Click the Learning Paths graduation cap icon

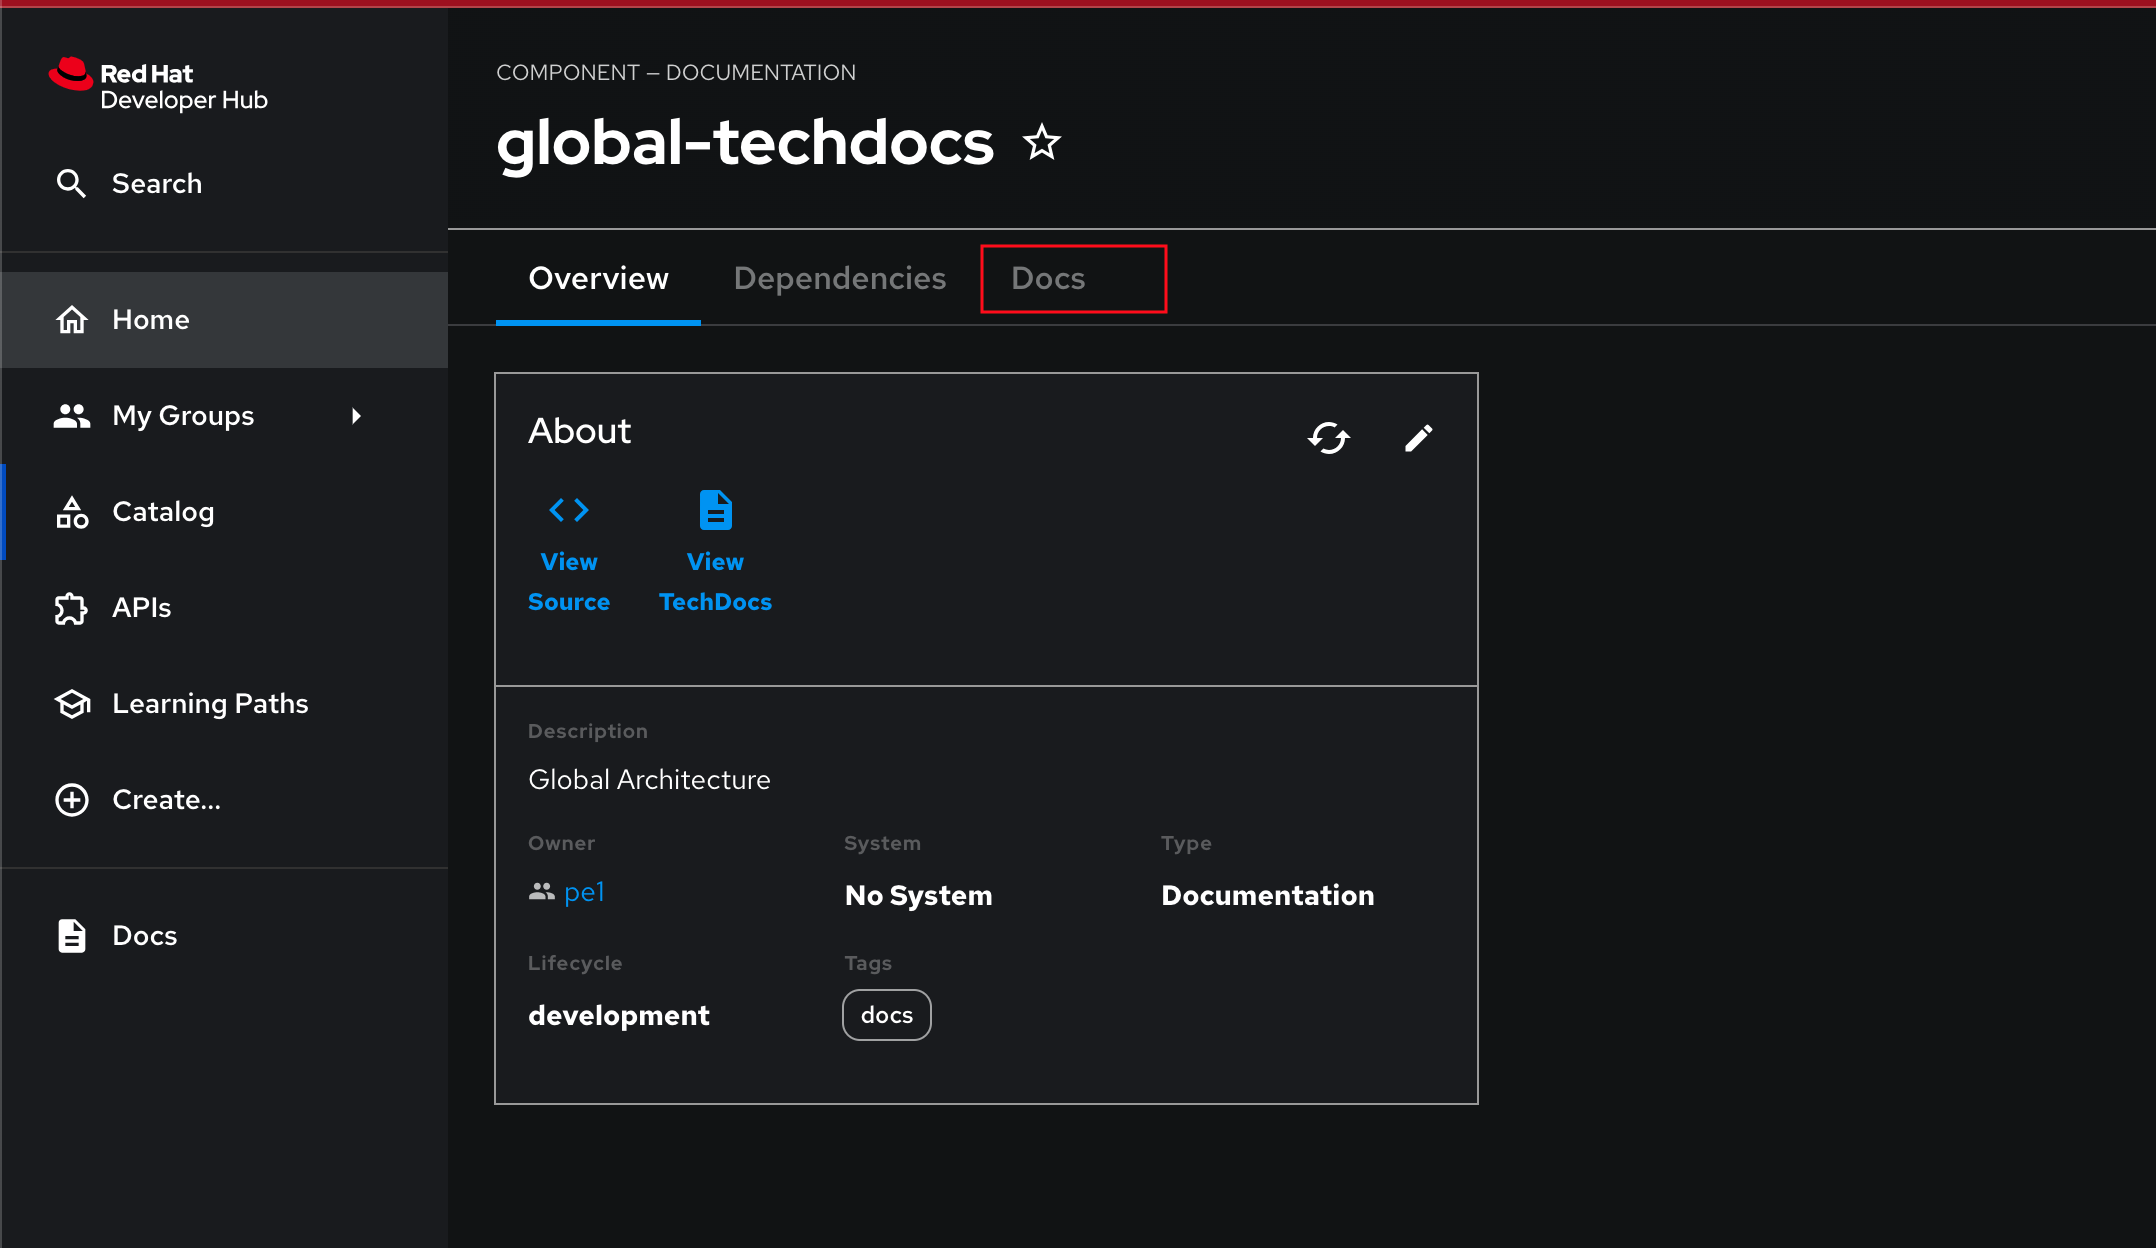[x=72, y=704]
